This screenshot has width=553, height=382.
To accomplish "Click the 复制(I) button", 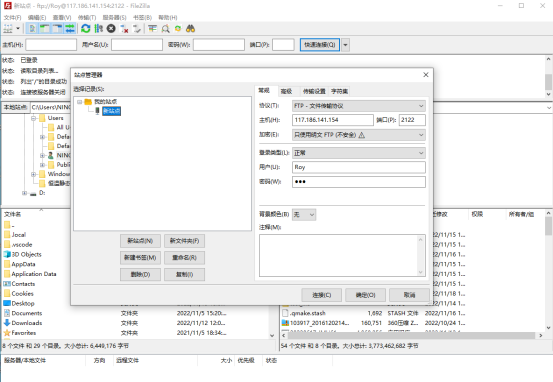I will pos(184,274).
